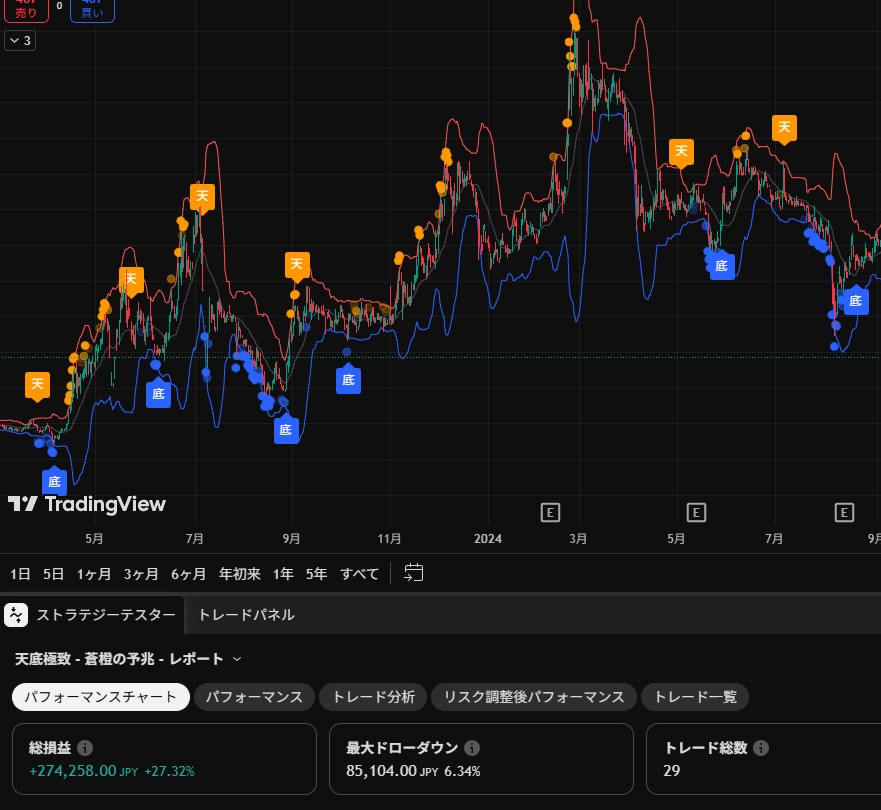
Task: Click the 11月 label on time axis
Action: pyautogui.click(x=389, y=539)
